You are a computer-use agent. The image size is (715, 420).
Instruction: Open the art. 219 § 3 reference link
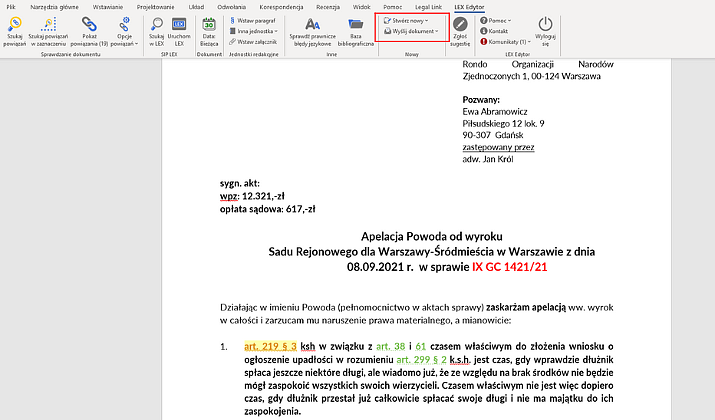(270, 347)
